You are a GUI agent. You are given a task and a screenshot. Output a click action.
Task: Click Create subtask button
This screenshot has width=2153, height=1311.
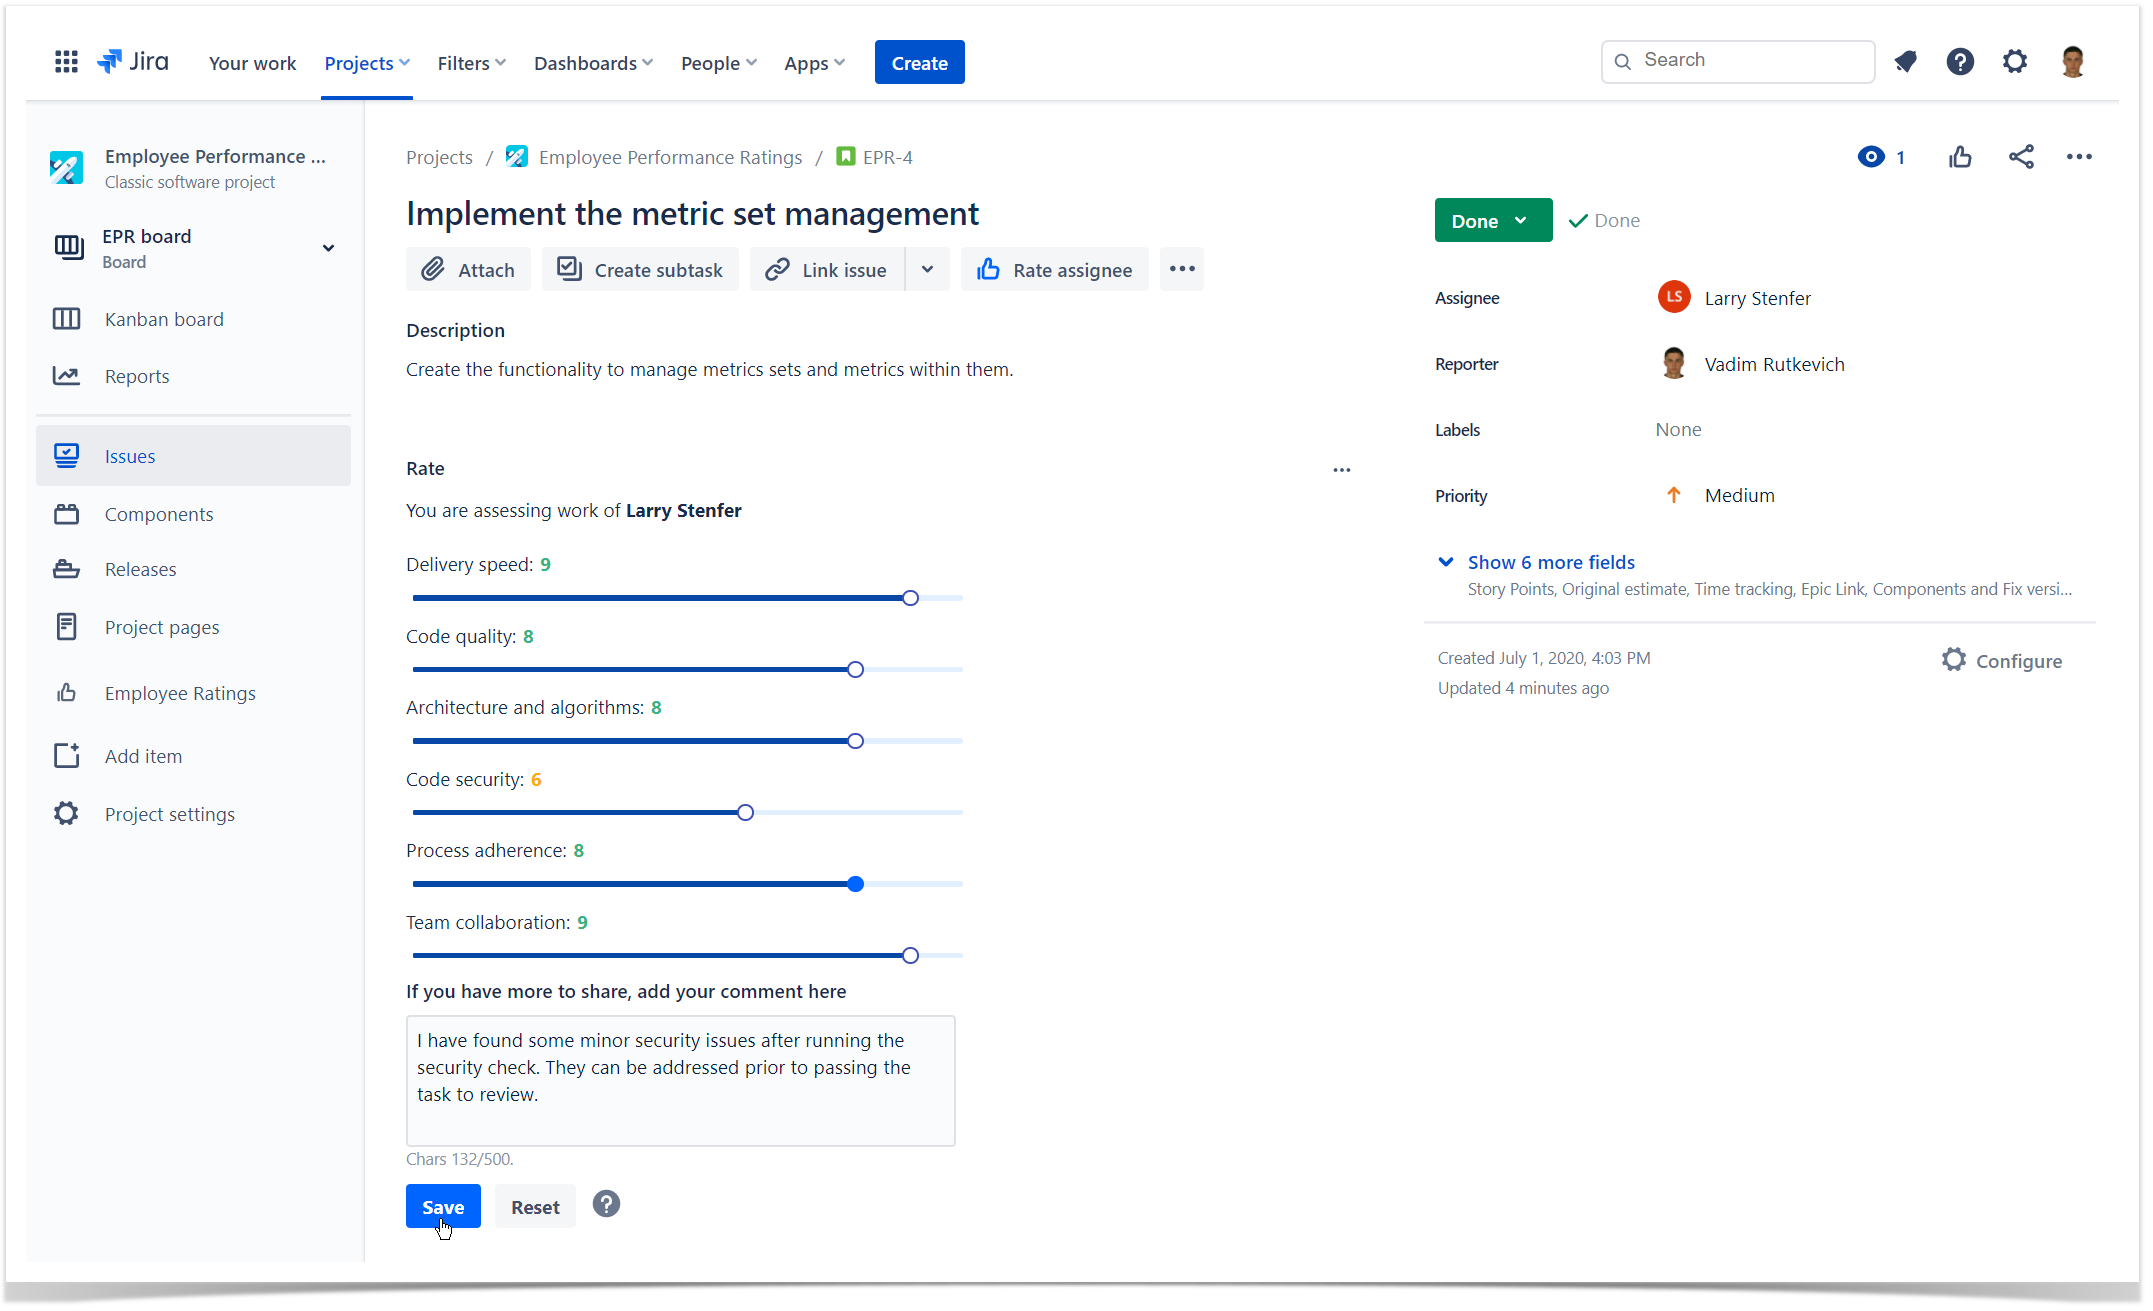(x=640, y=269)
